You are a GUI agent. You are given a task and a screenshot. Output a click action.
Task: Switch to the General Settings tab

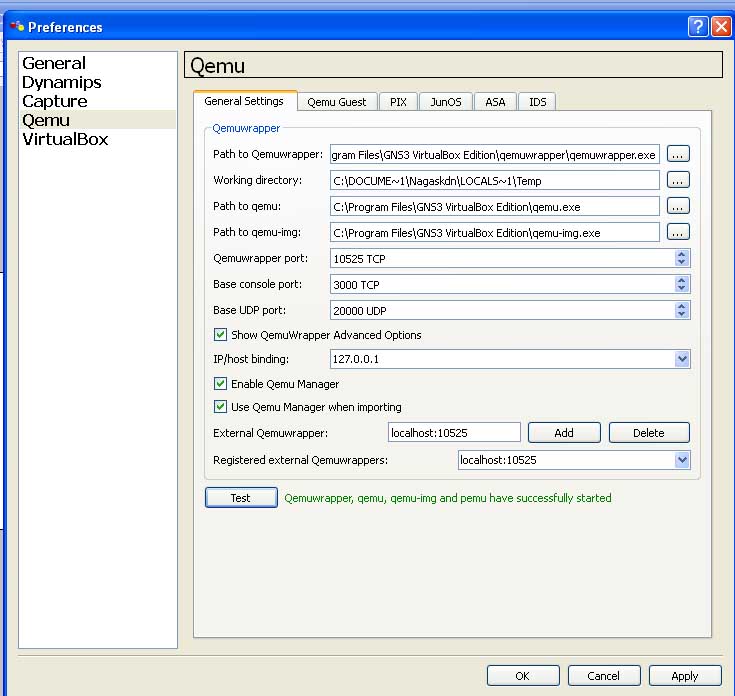(244, 101)
